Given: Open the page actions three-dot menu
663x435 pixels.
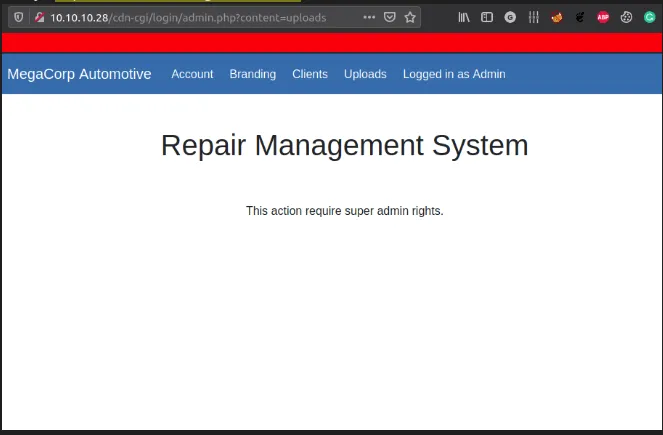Looking at the screenshot, I should (x=369, y=17).
